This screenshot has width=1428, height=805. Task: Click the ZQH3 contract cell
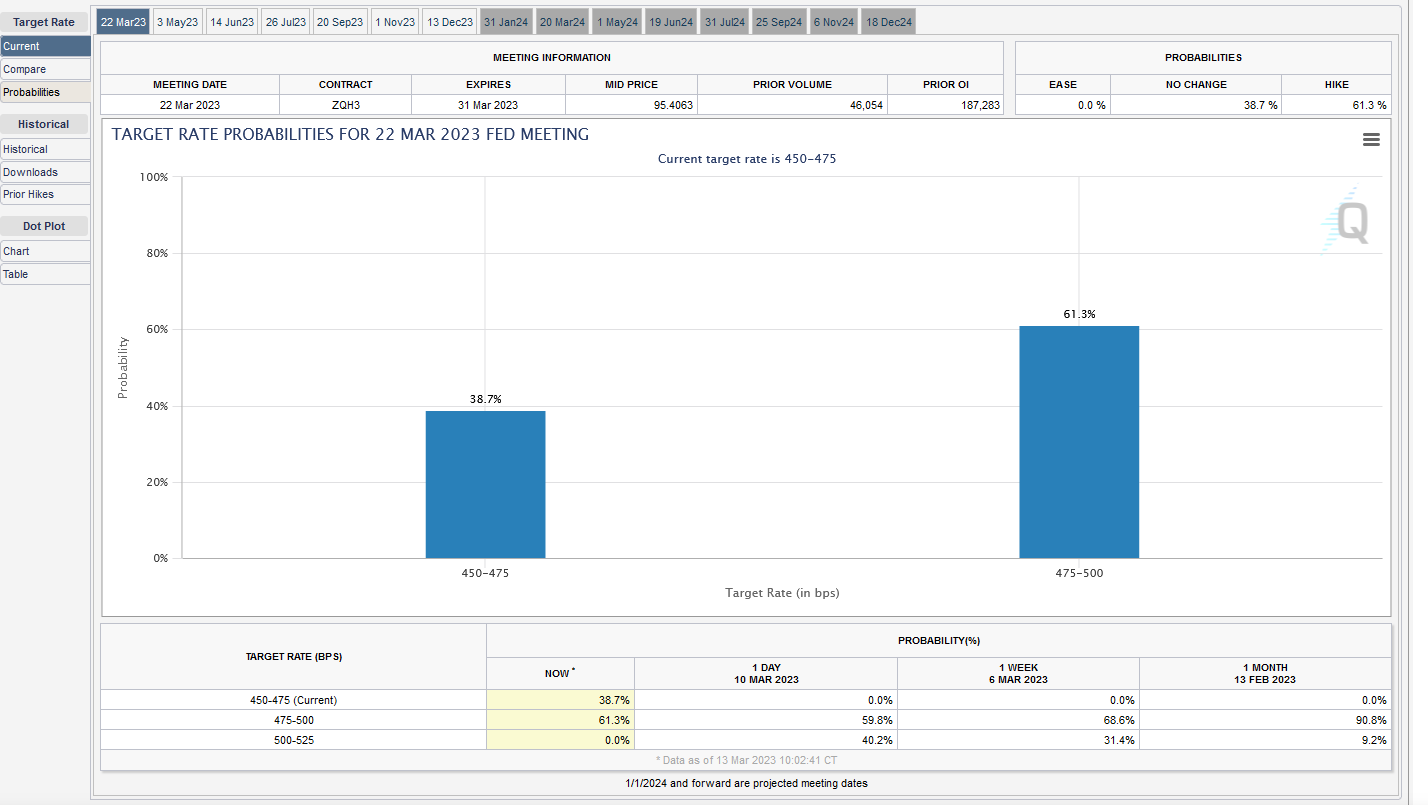(x=345, y=105)
